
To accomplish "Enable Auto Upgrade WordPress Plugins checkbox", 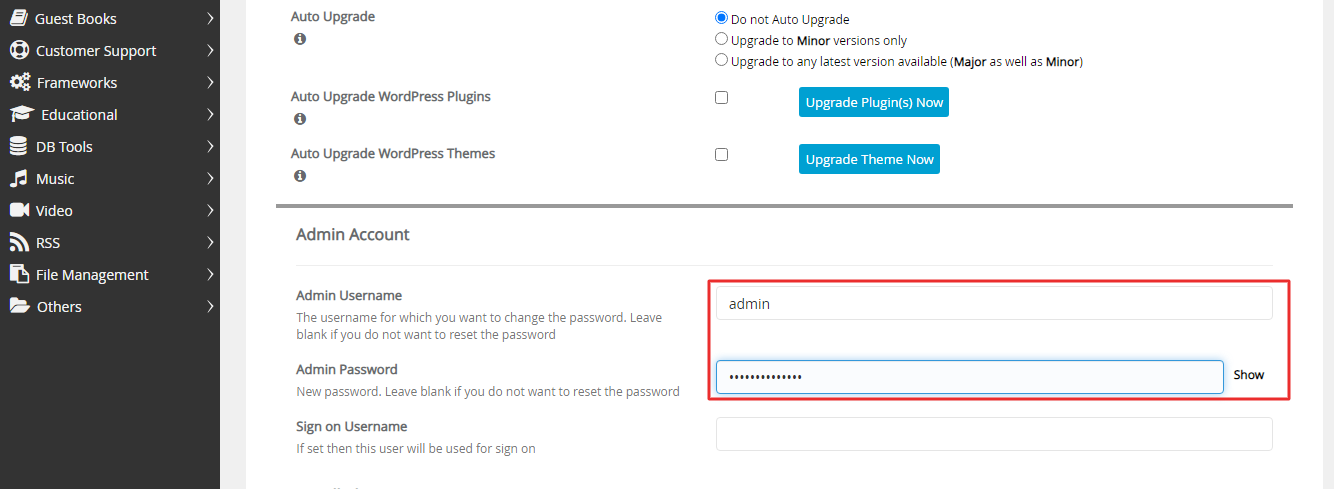I will click(721, 97).
